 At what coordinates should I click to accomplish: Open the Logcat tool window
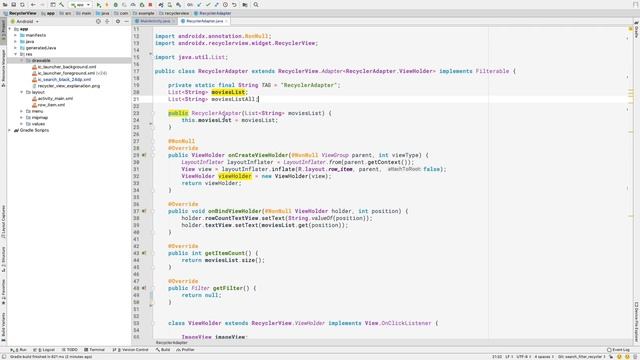click(x=45, y=350)
